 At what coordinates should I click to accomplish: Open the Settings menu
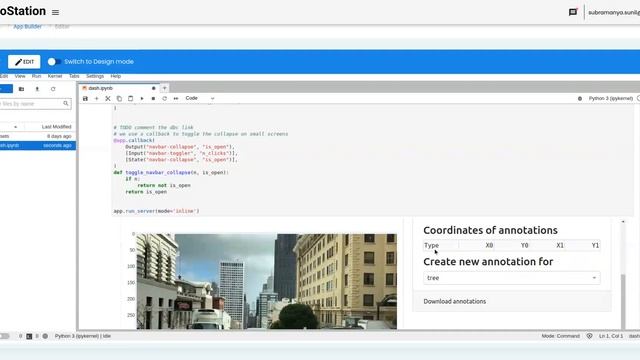coord(95,76)
